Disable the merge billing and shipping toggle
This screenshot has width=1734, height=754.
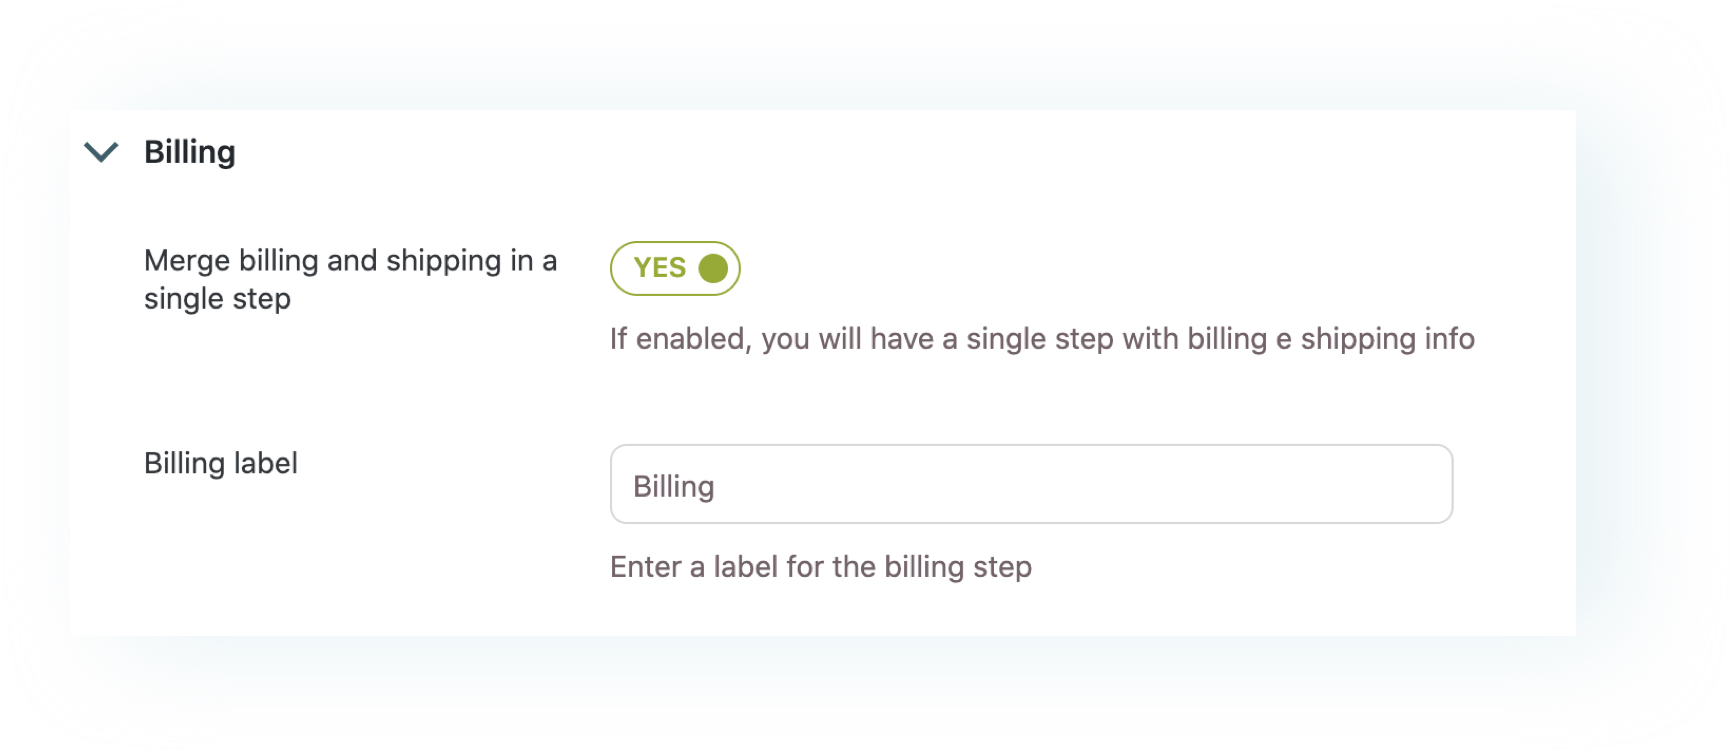pos(675,268)
